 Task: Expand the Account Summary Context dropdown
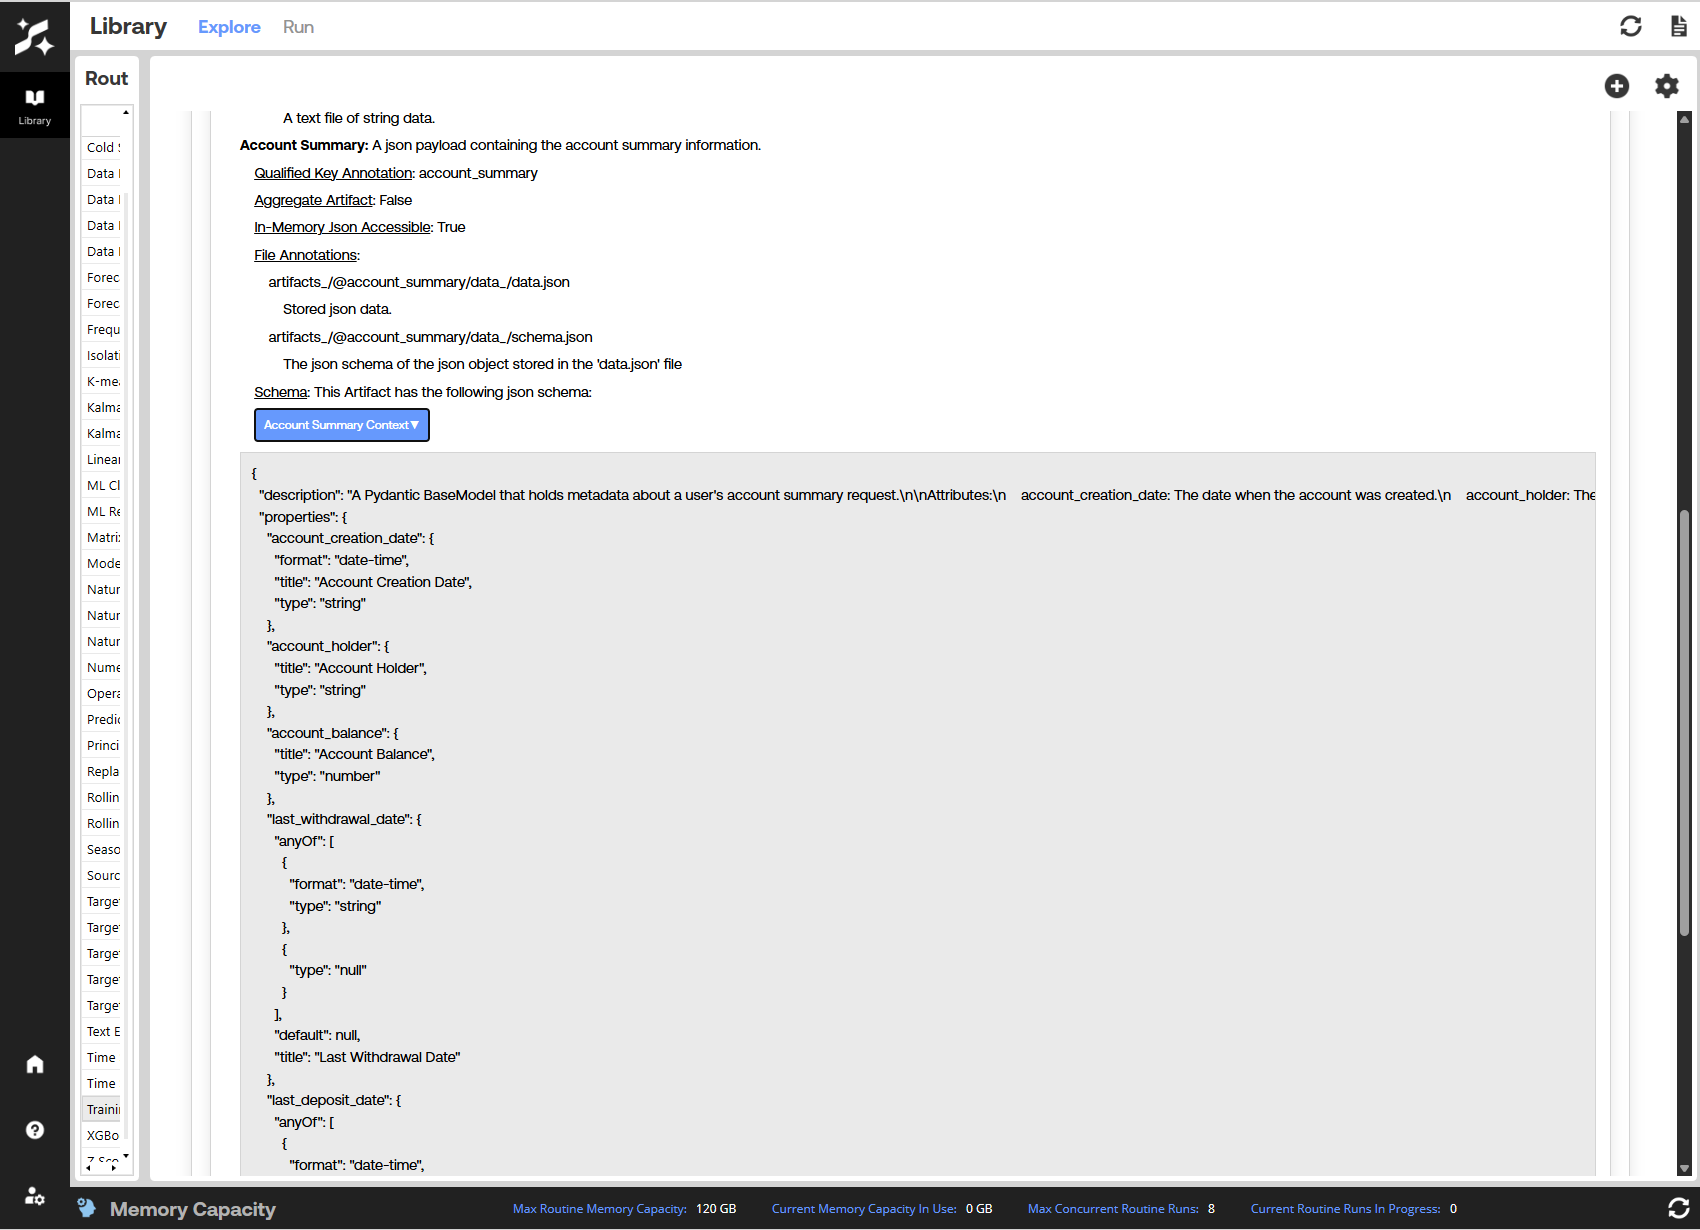click(341, 425)
